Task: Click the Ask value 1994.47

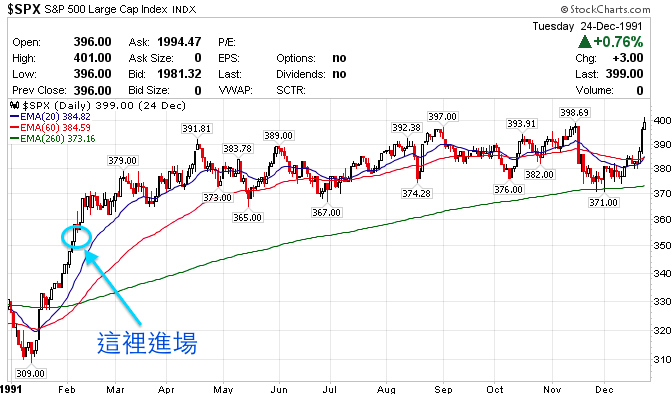Action: pos(179,42)
